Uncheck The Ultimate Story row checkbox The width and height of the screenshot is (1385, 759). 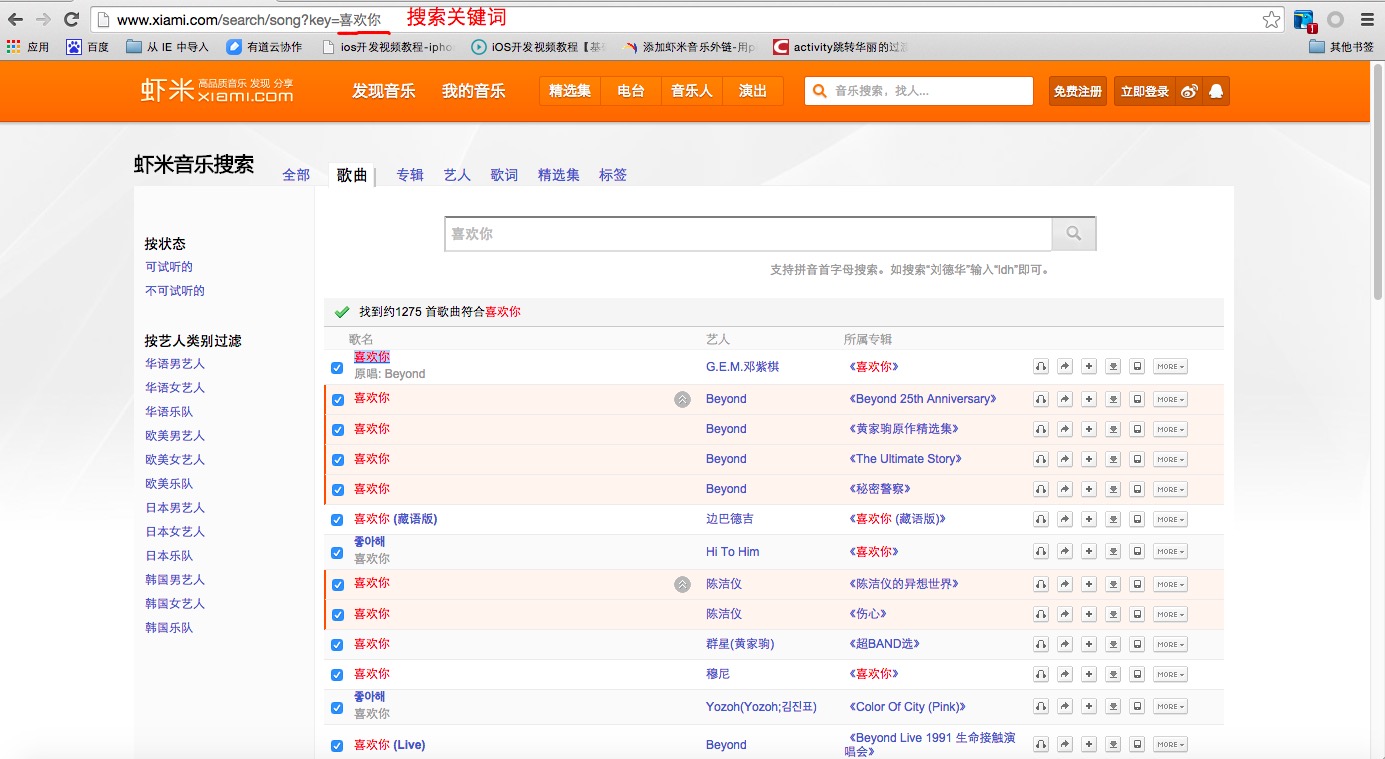tap(337, 460)
